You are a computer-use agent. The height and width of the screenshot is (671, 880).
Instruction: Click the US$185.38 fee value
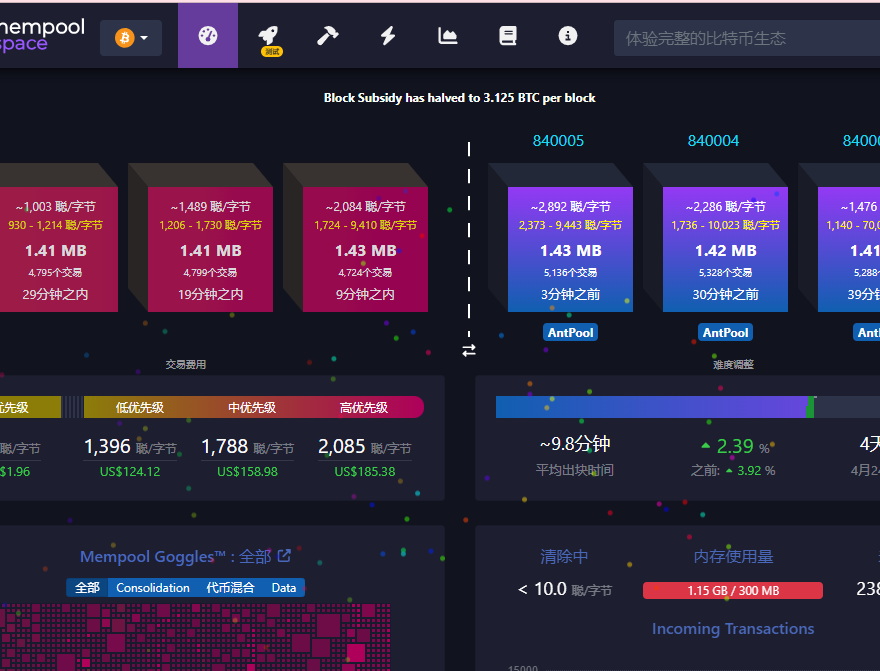pos(365,472)
